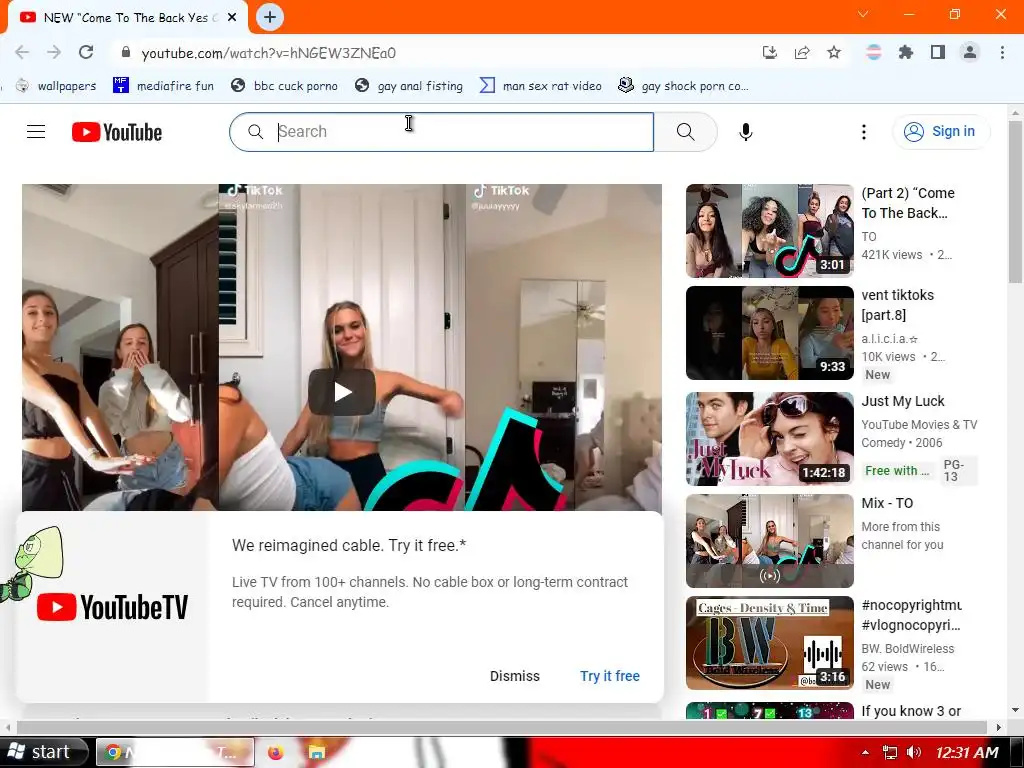Close the YouTube tab

[x=232, y=18]
